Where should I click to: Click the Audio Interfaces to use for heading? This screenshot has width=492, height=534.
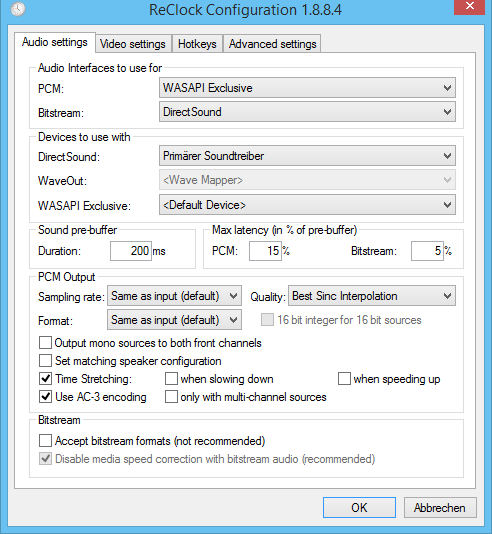tap(100, 68)
